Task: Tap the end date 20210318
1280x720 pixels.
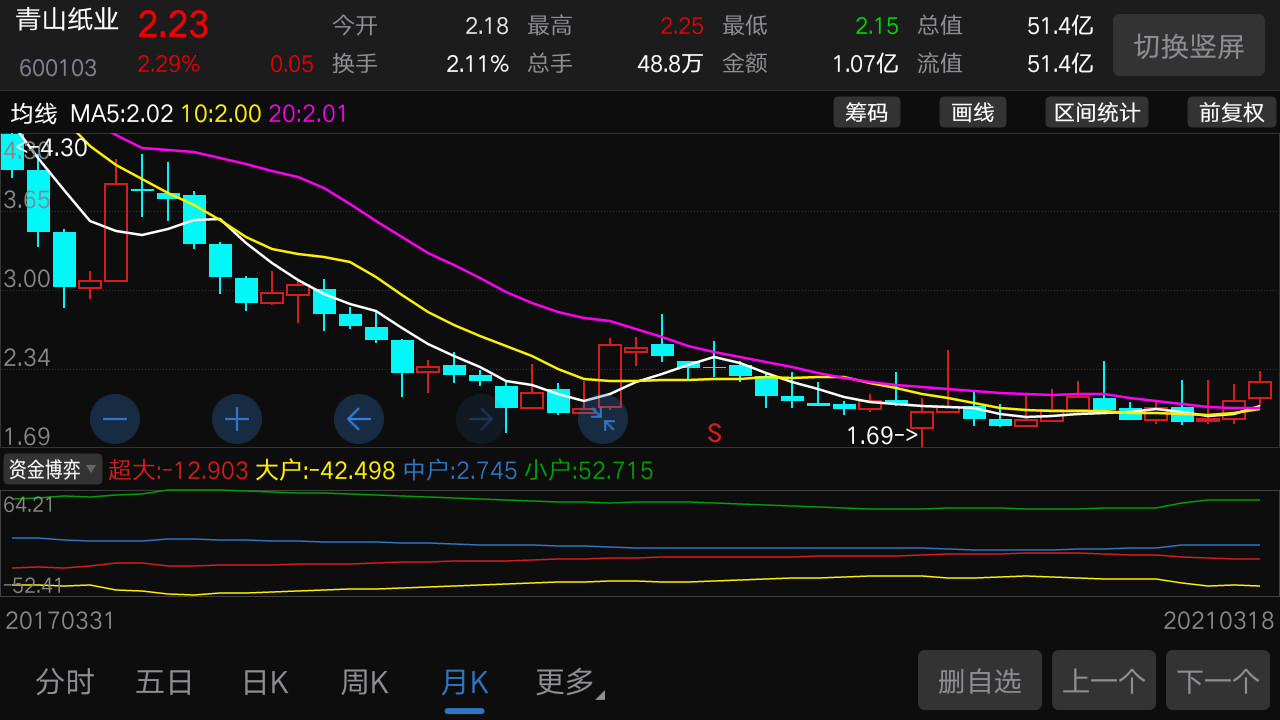Action: [1219, 621]
